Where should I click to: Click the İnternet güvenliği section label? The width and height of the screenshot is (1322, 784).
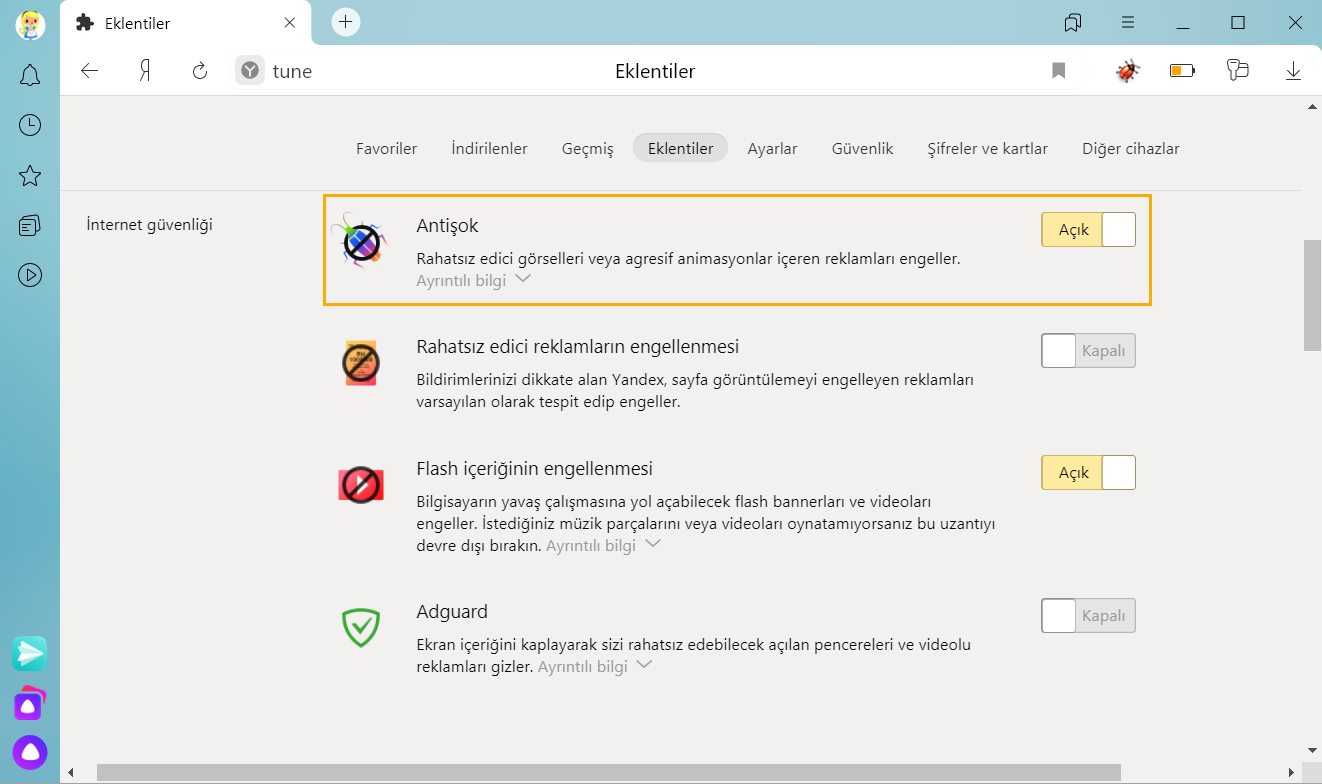150,224
